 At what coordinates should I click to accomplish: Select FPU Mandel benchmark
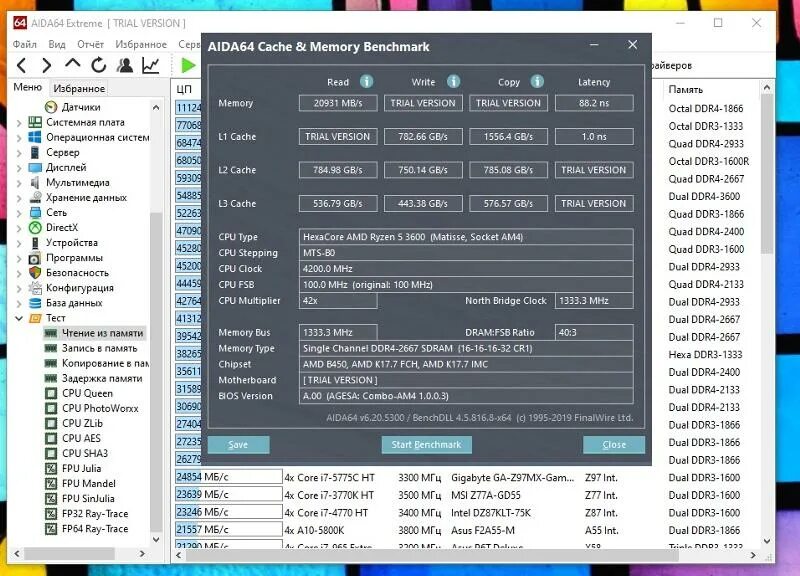coord(89,484)
